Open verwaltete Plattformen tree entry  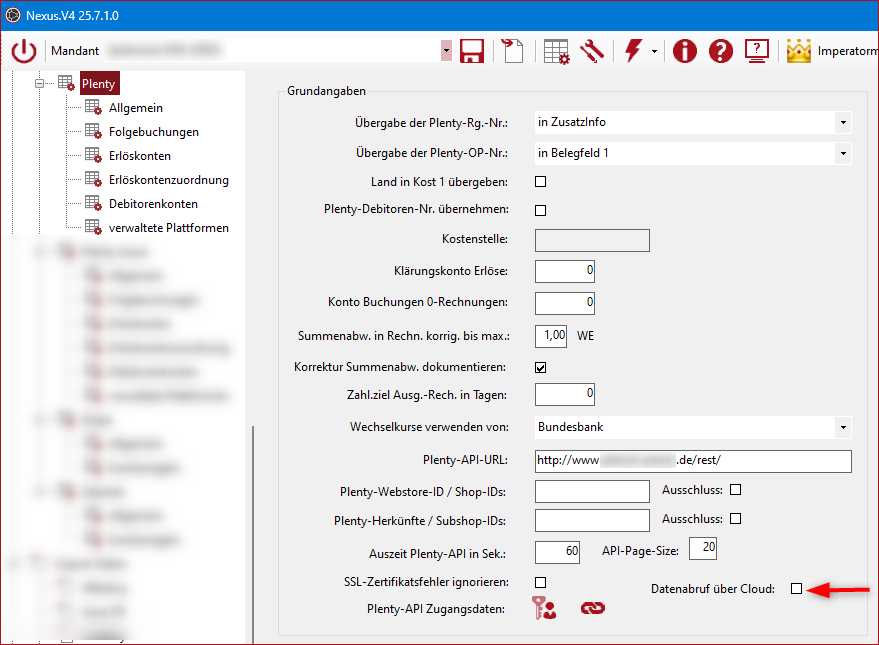(169, 228)
